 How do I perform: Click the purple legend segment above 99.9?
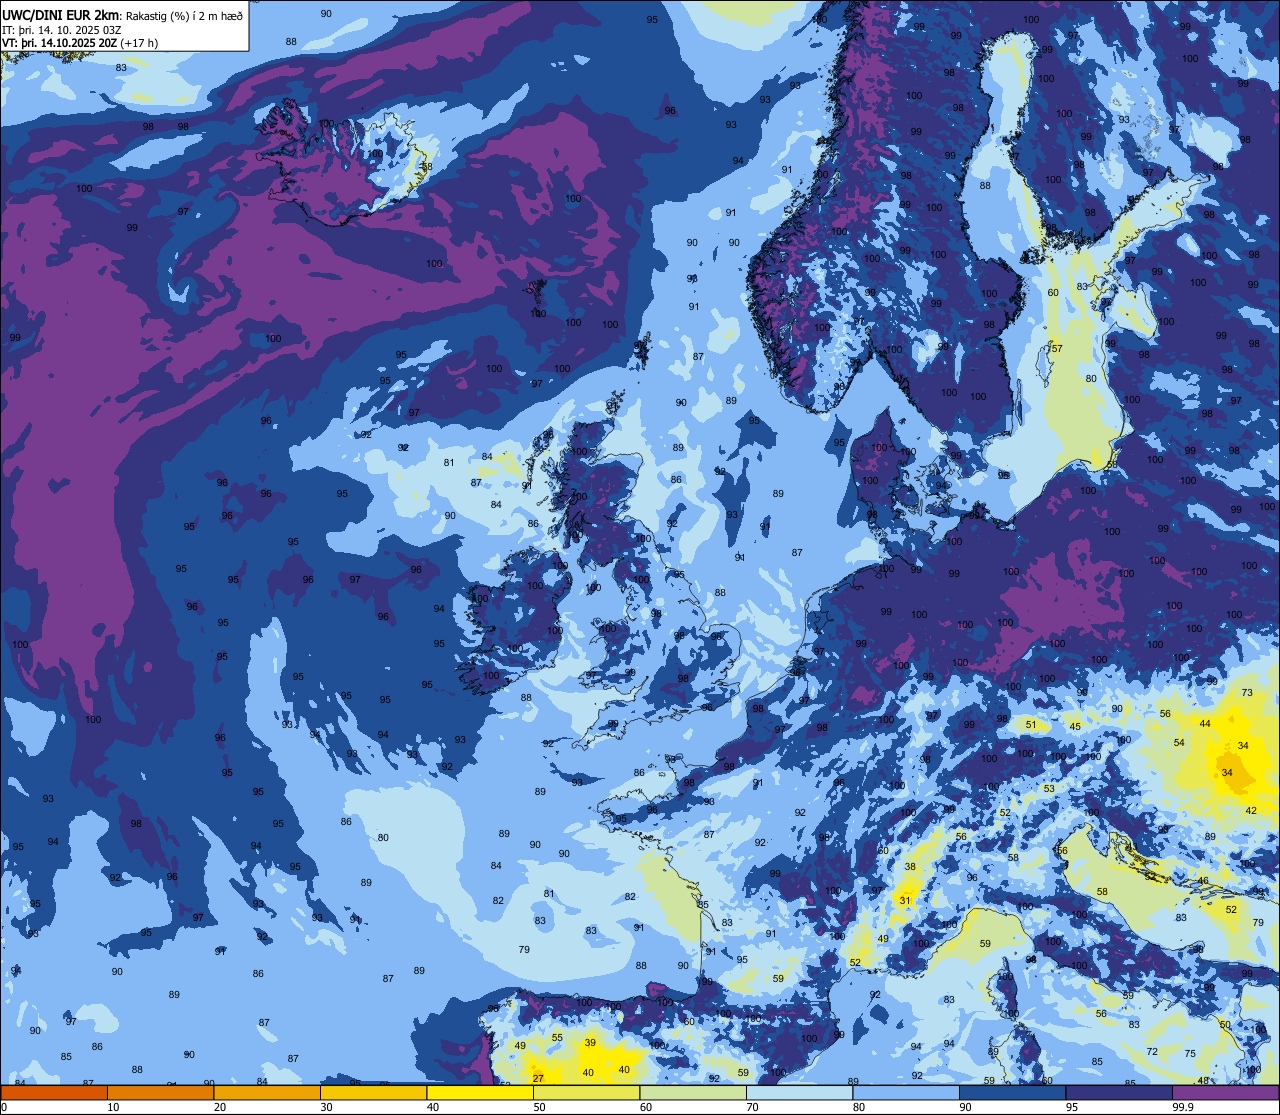click(x=1226, y=1093)
